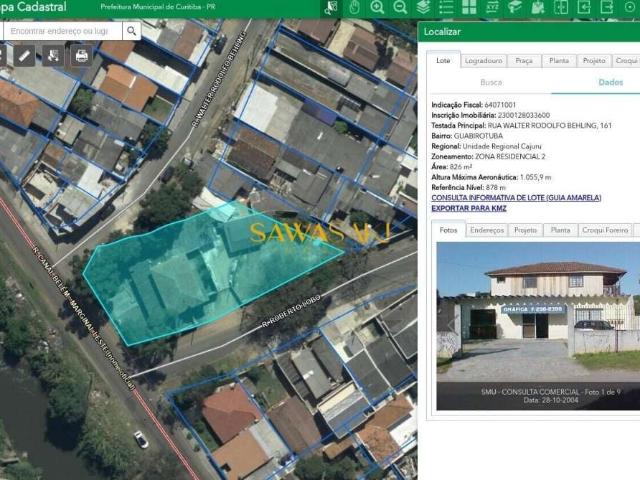The height and width of the screenshot is (480, 640).
Task: Click the building photo thumbnail
Action: [538, 318]
